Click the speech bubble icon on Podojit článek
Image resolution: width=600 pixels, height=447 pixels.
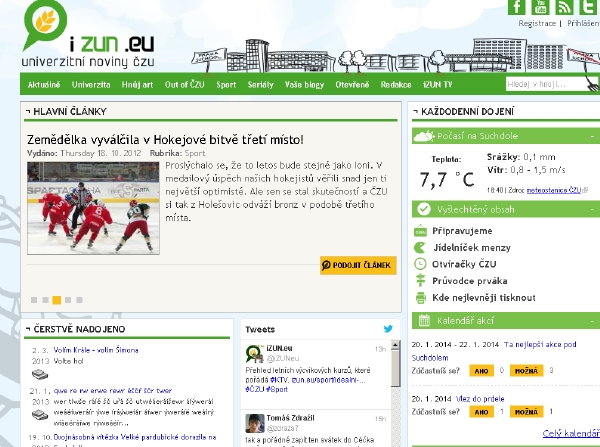point(326,265)
